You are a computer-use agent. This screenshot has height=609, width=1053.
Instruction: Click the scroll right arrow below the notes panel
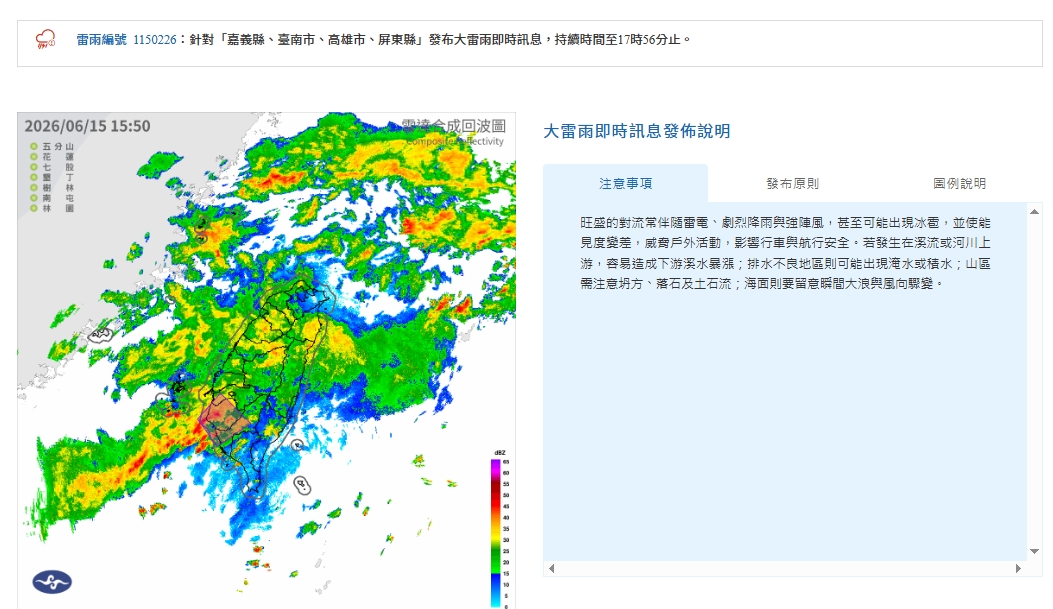tap(1018, 569)
